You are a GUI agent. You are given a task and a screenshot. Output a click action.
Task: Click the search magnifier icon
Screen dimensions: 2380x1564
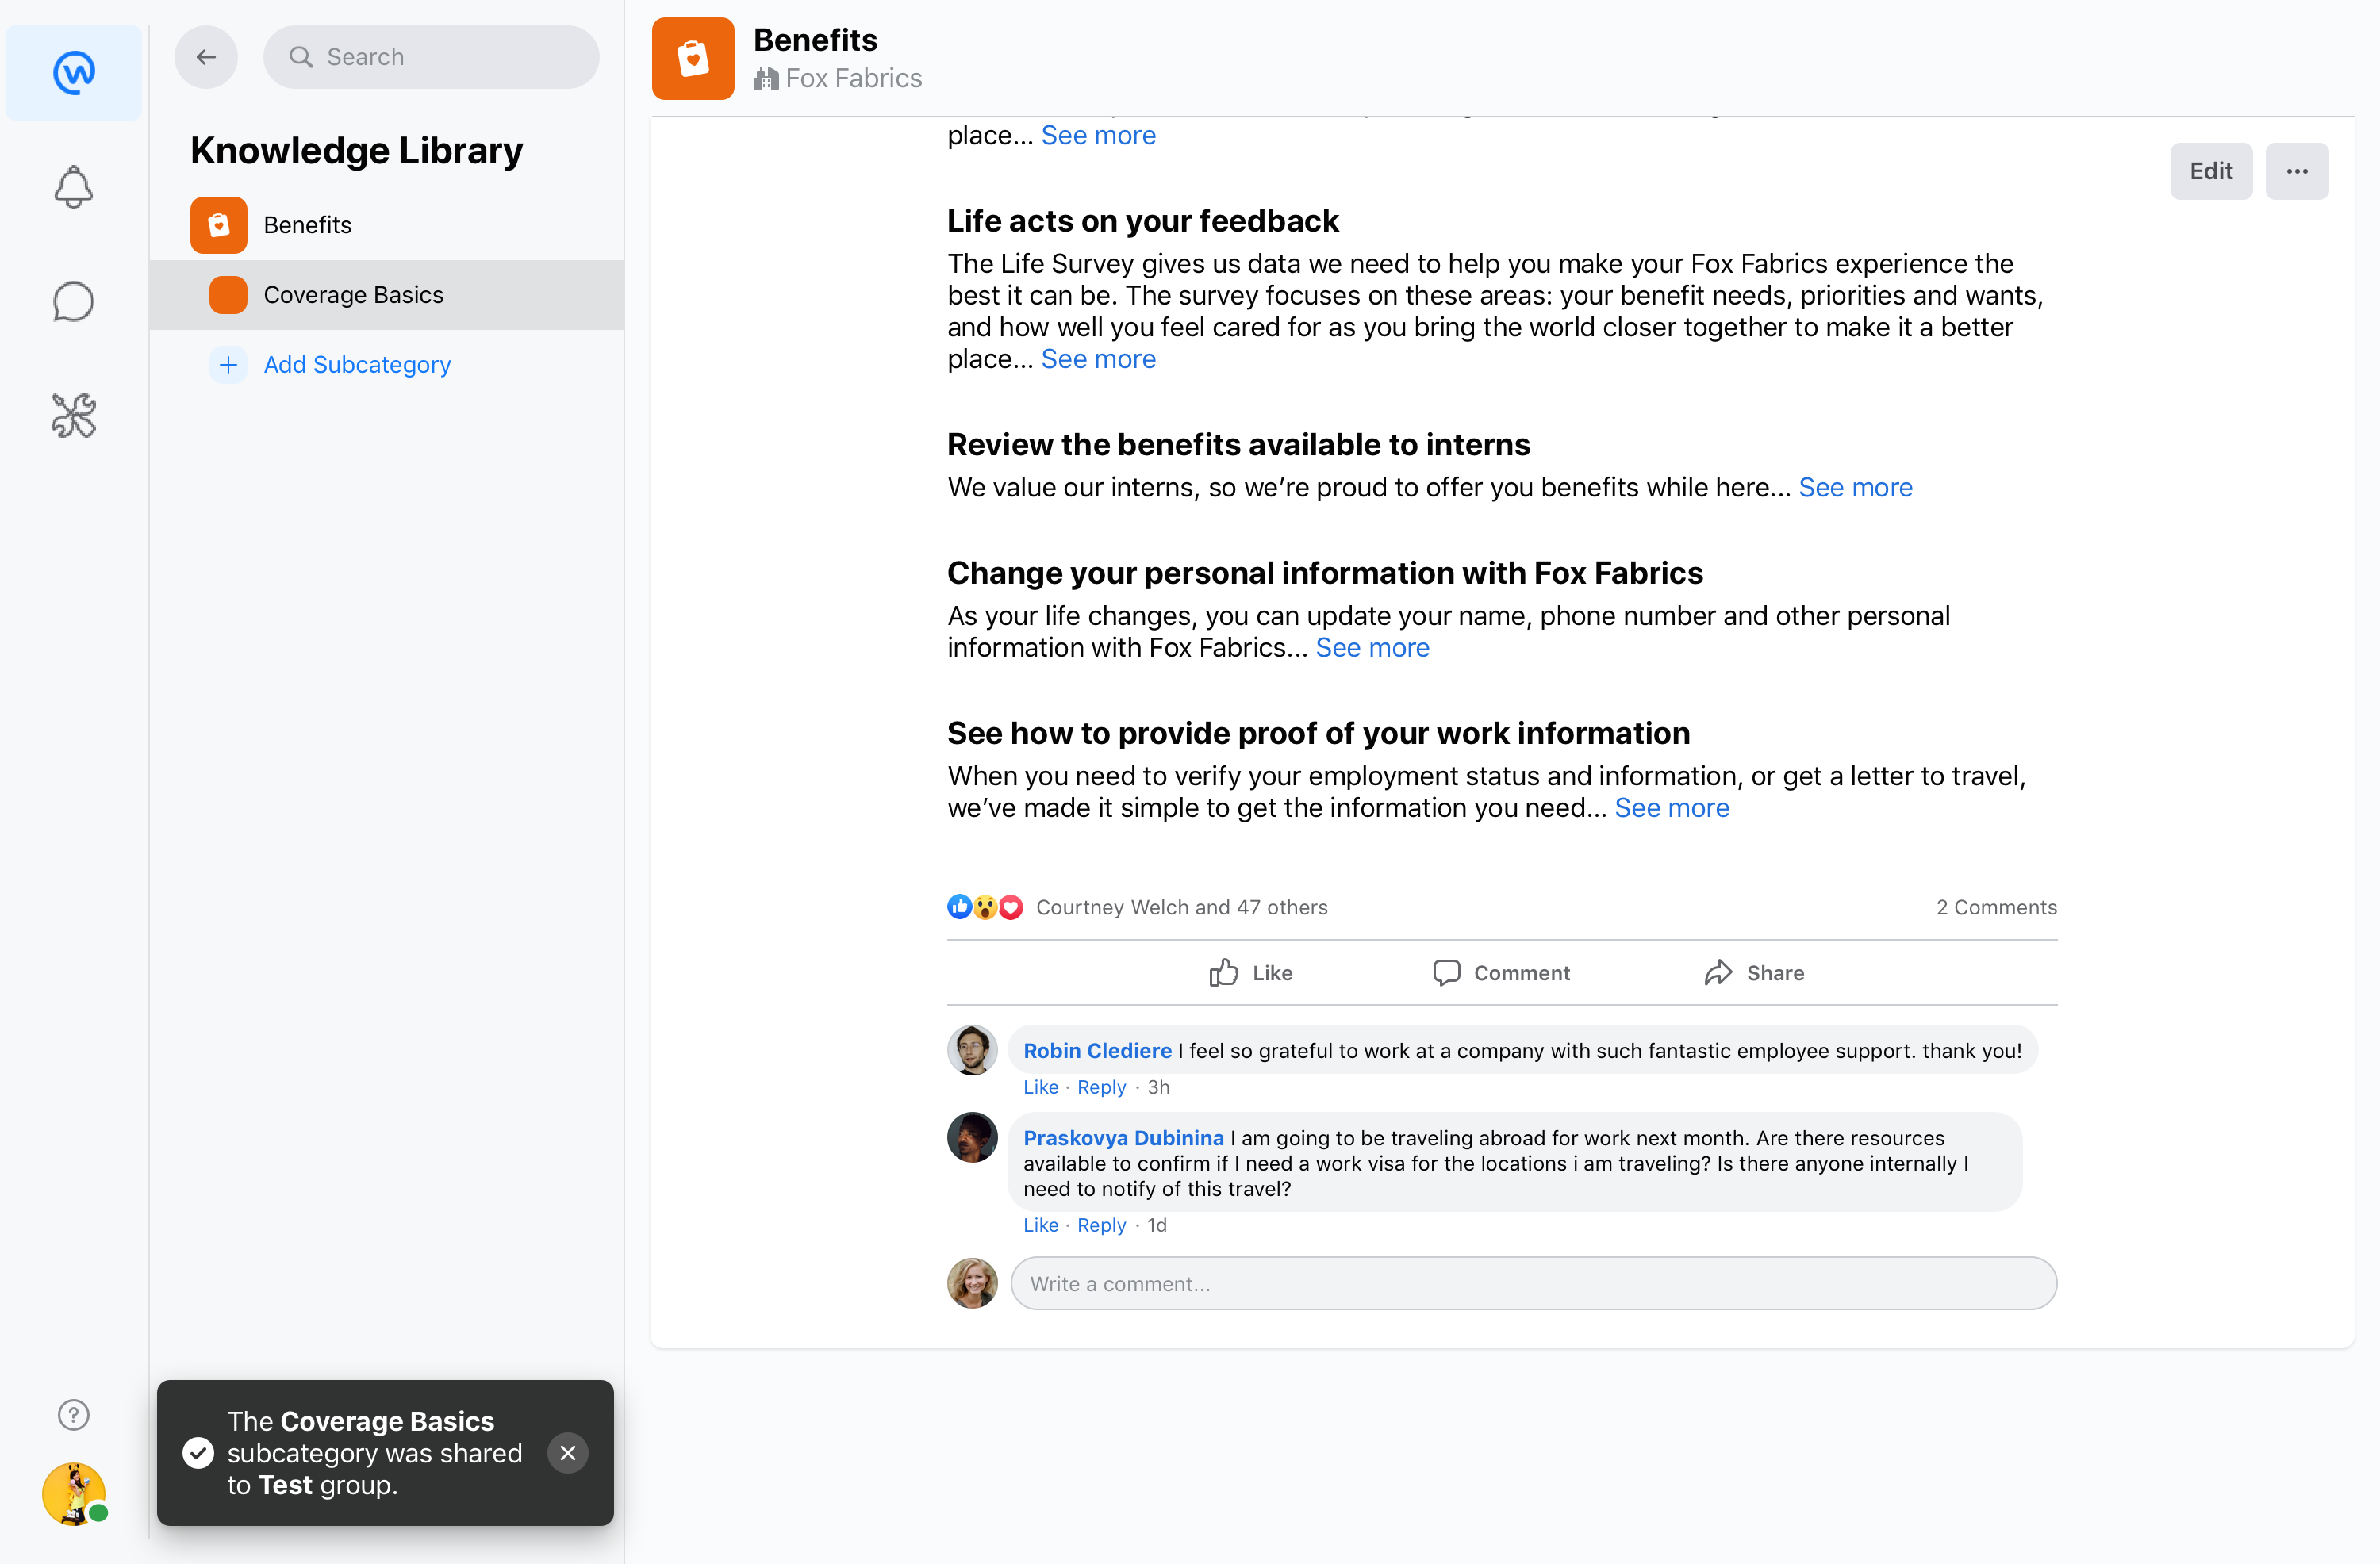point(301,57)
